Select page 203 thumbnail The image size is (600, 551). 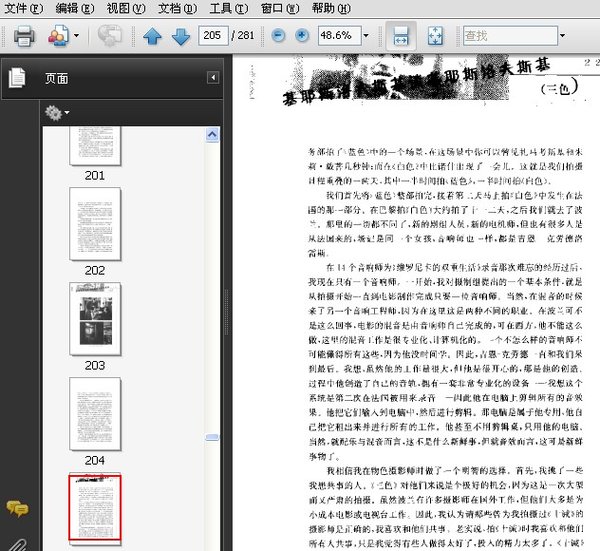95,315
